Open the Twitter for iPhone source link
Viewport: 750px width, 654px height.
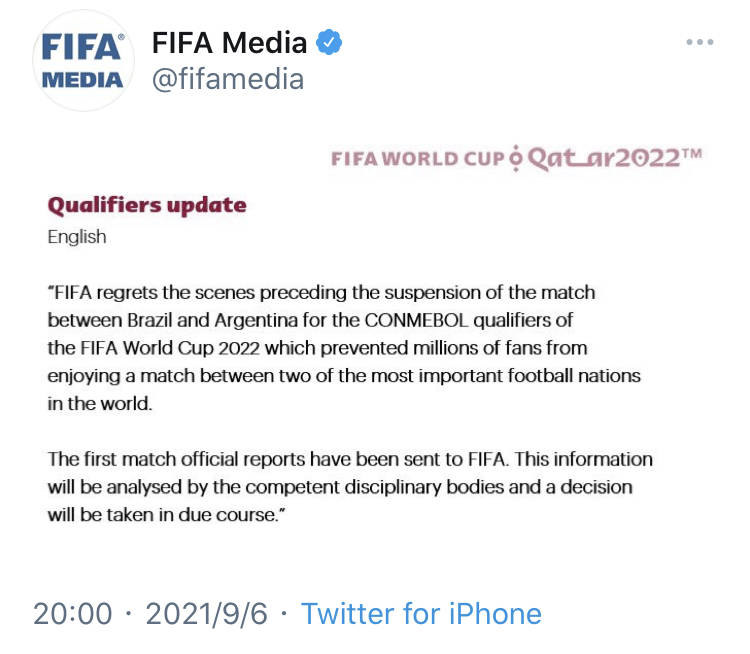pyautogui.click(x=421, y=613)
